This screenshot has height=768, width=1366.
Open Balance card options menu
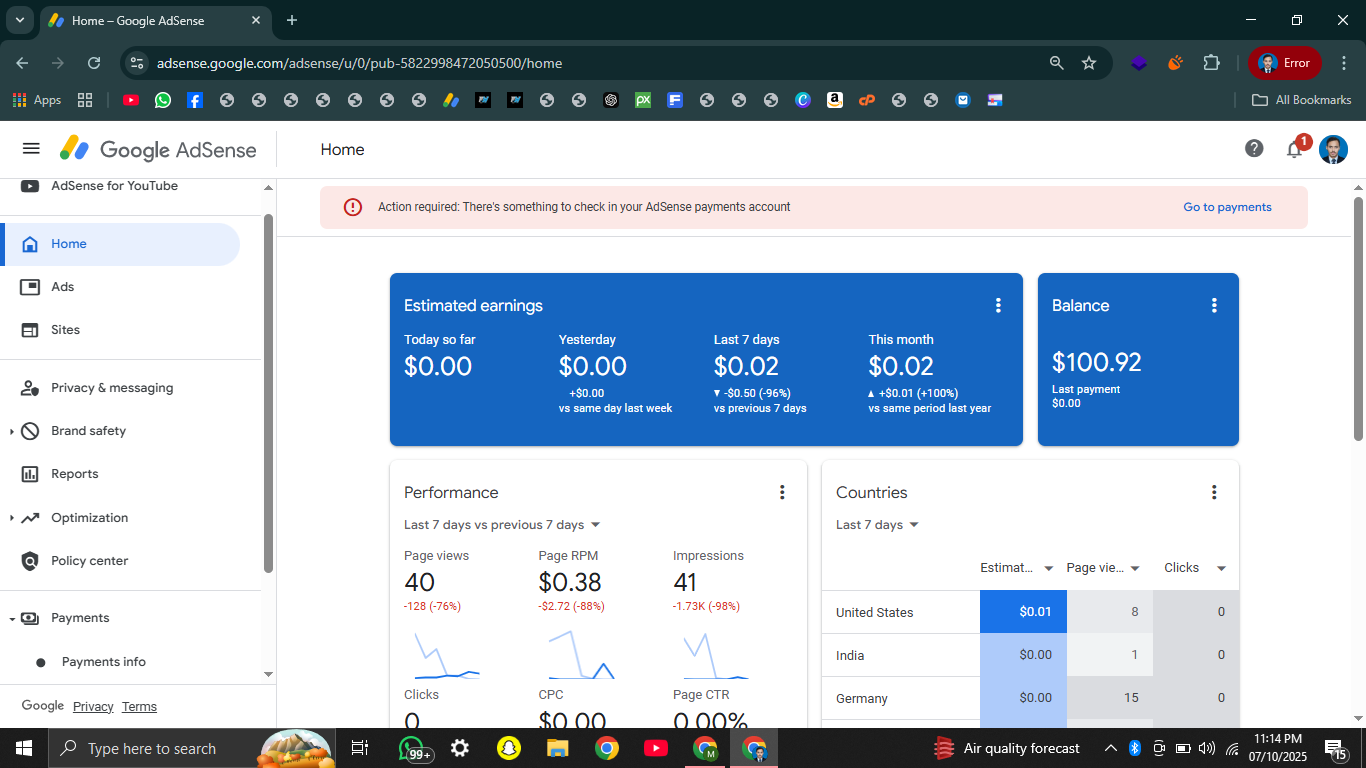coord(1214,306)
